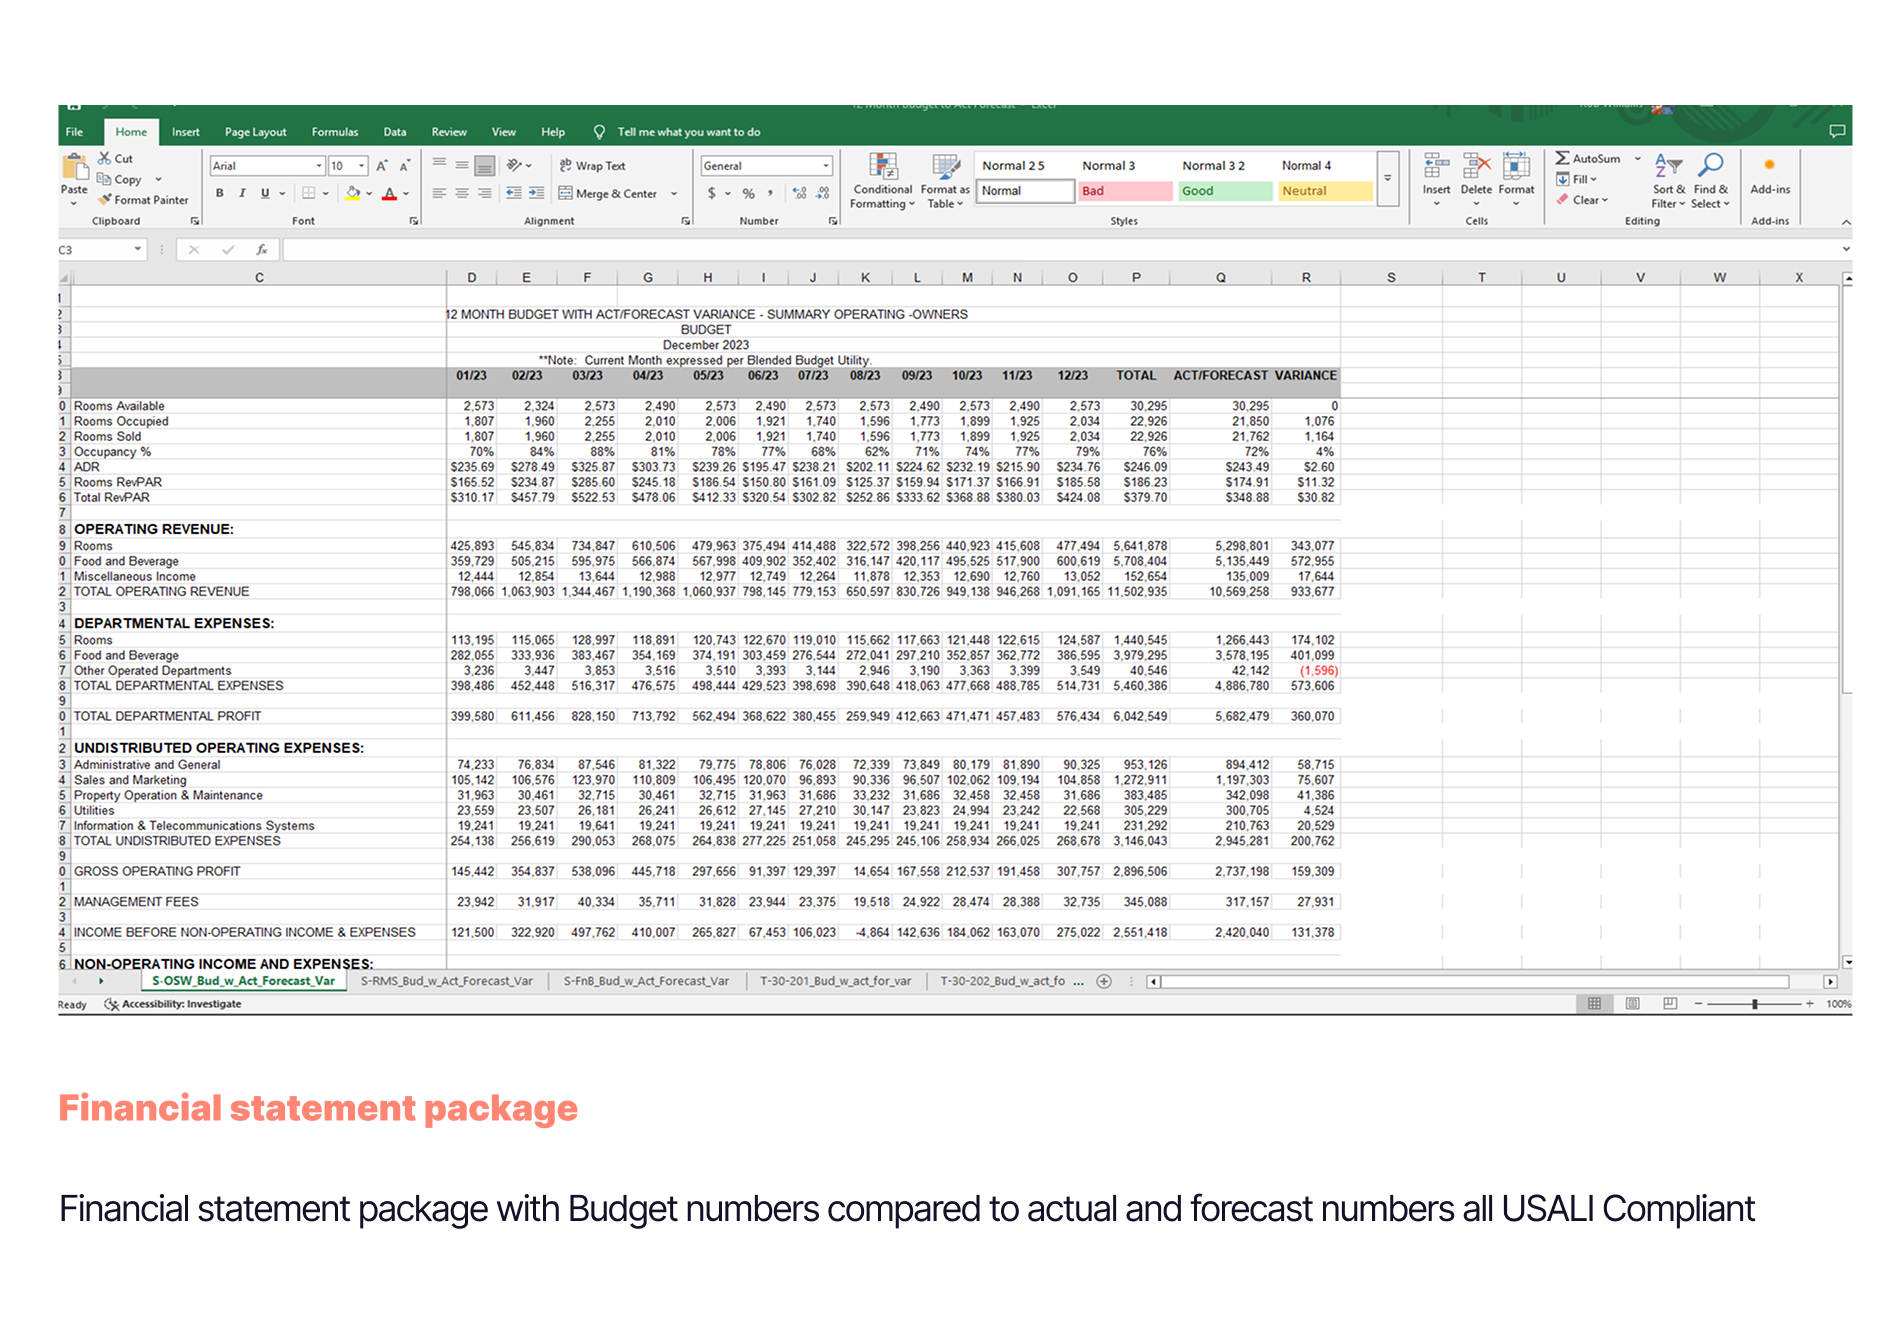Open the Fill dropdown in Editing

pos(1577,179)
